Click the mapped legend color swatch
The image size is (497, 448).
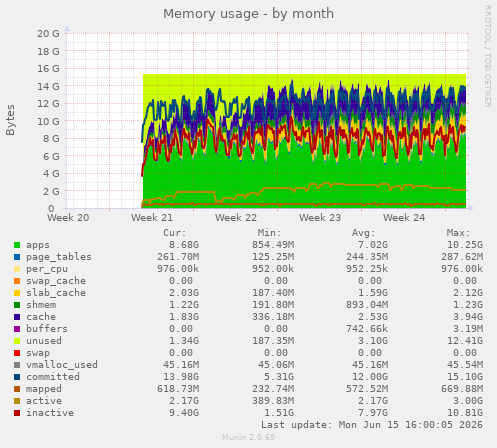coord(17,389)
